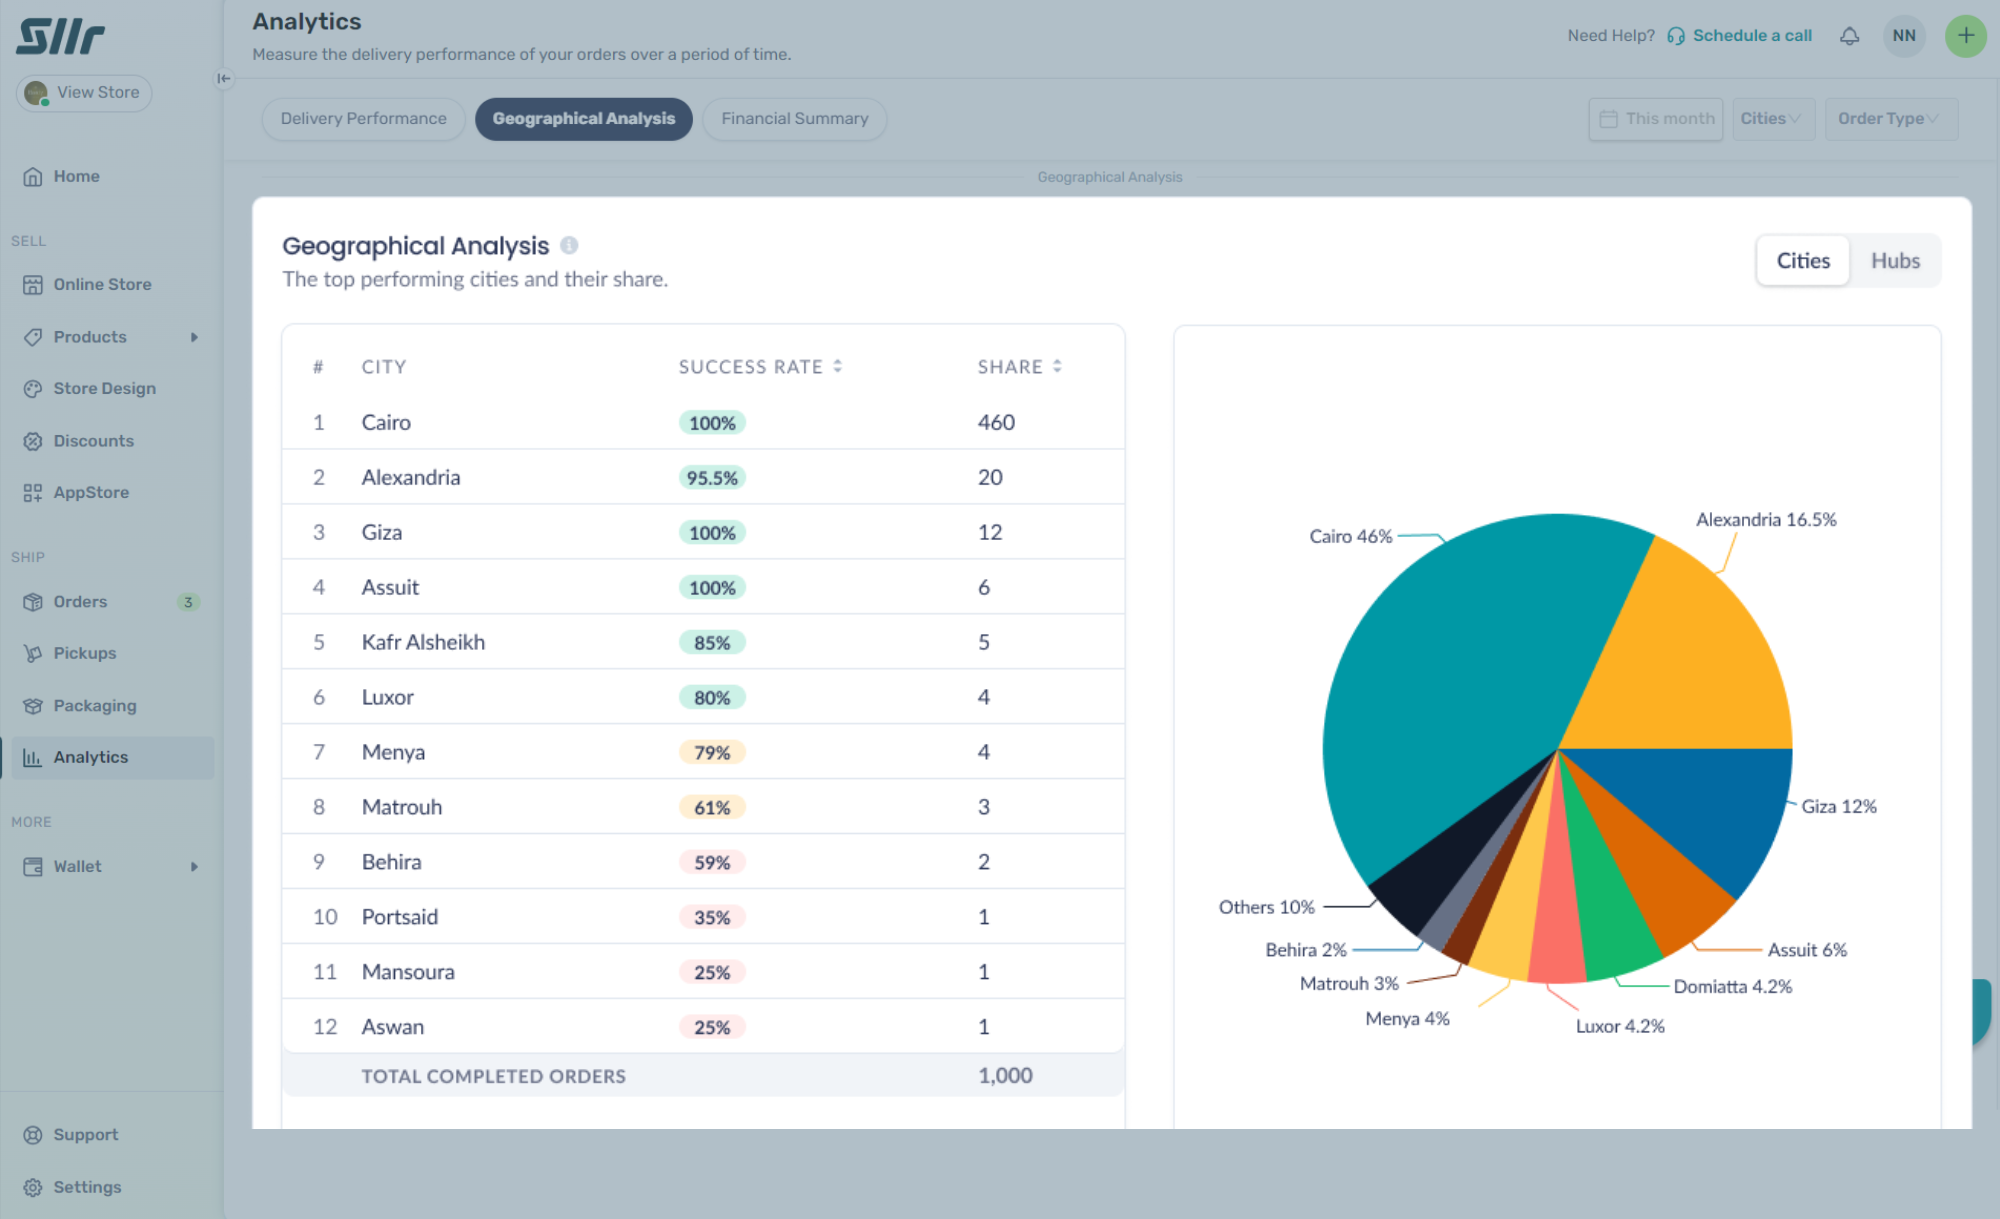Screen dimensions: 2000x1219
Task: Open Pickups in the sidebar
Action: pos(84,653)
